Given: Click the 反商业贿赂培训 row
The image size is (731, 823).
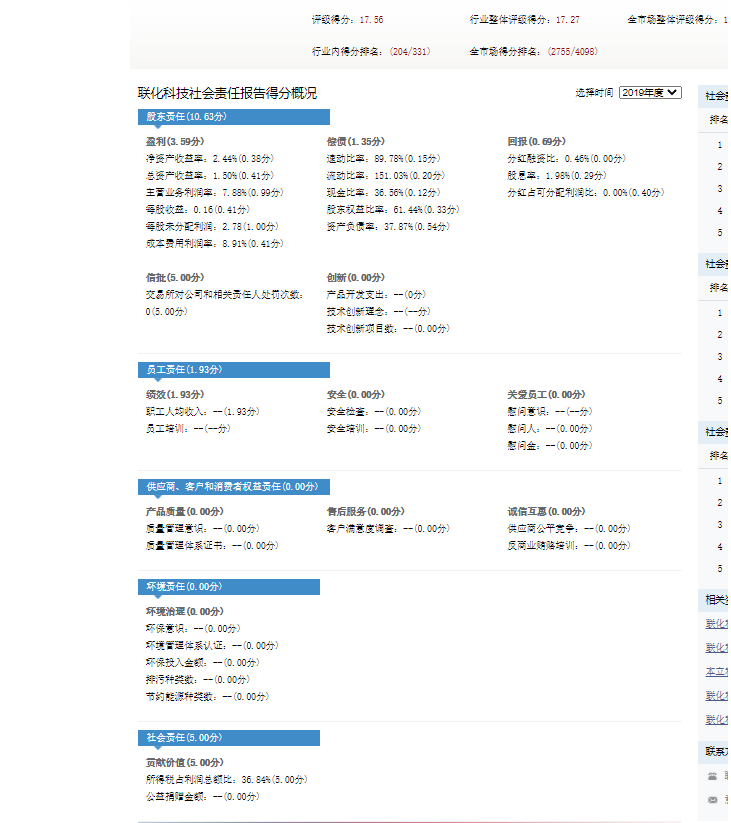Looking at the screenshot, I should [569, 545].
